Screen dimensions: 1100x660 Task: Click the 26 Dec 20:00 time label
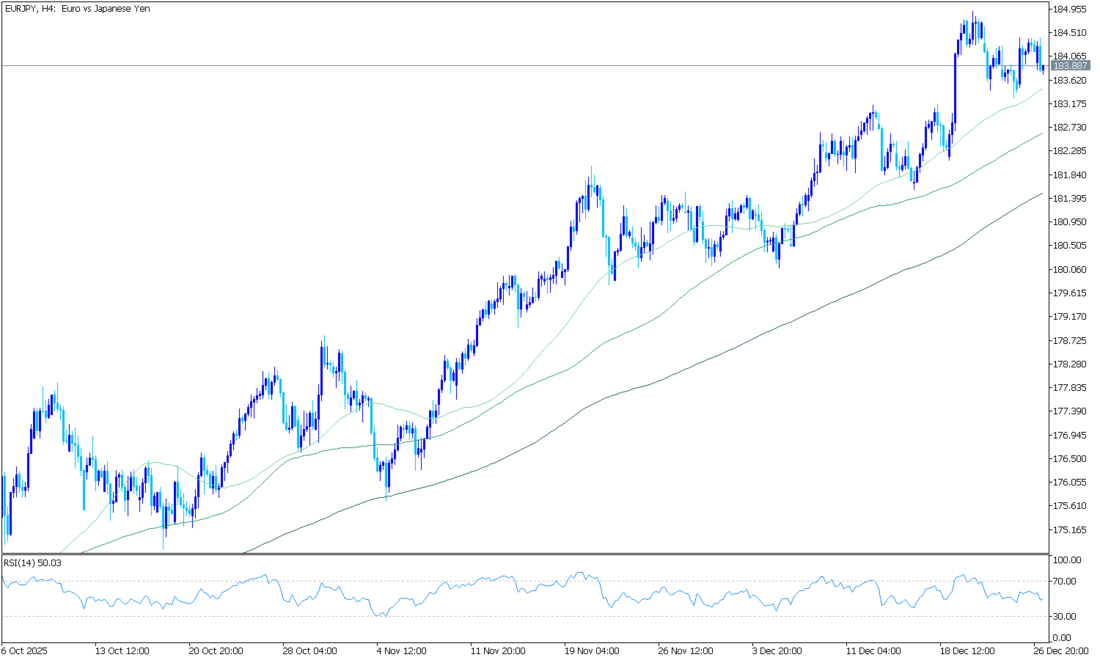point(1062,649)
